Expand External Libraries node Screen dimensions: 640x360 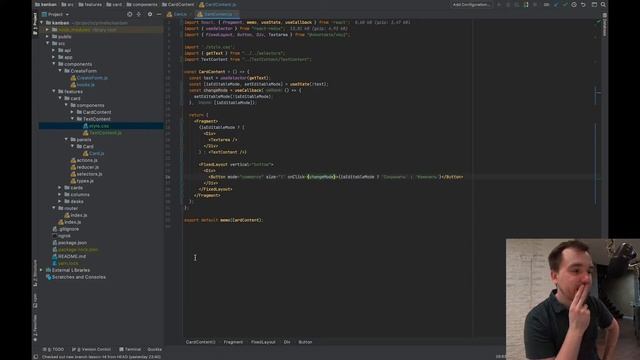pos(41,270)
